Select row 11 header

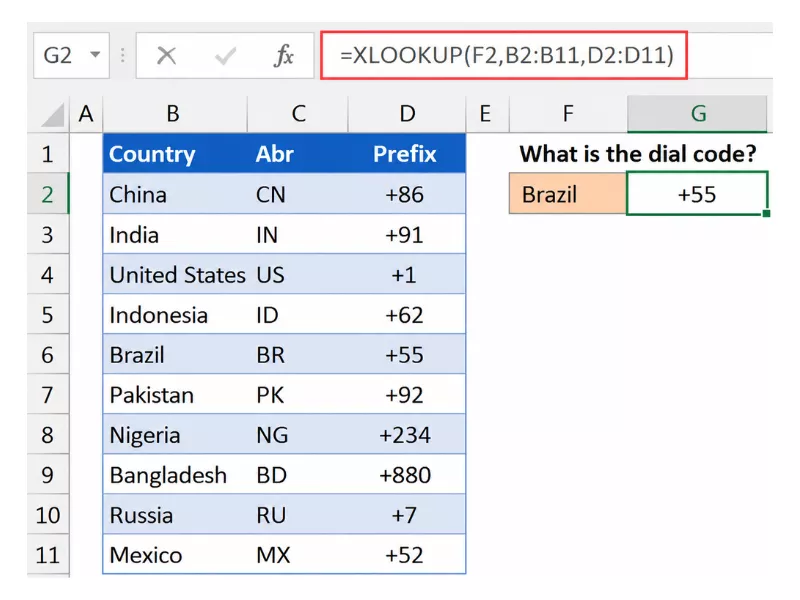[x=48, y=555]
